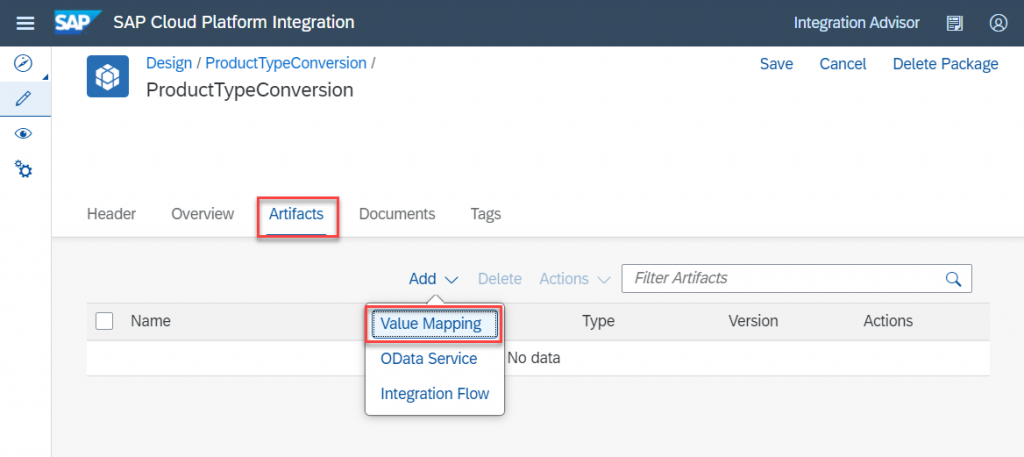Viewport: 1024px width, 457px height.
Task: Click the Cancel button
Action: (x=843, y=64)
